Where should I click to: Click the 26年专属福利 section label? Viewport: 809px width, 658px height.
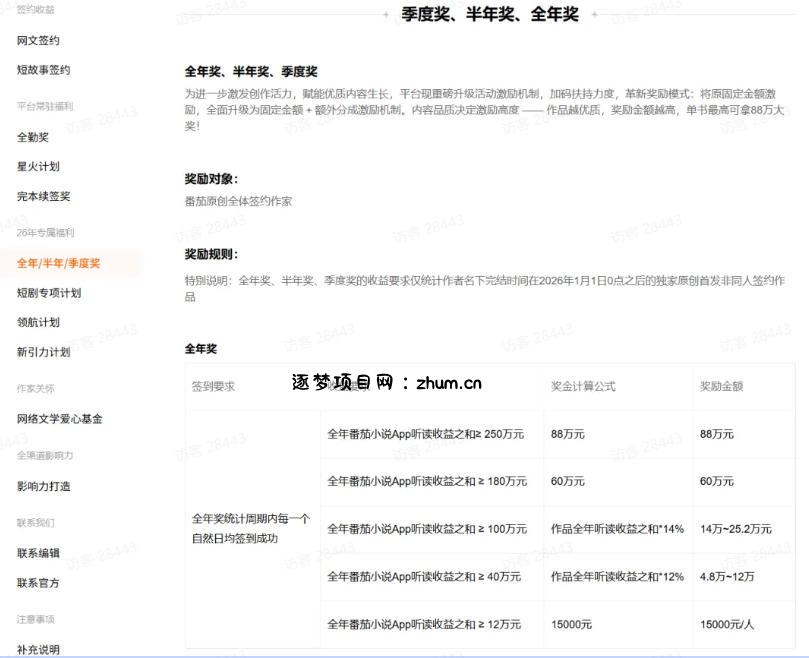45,233
